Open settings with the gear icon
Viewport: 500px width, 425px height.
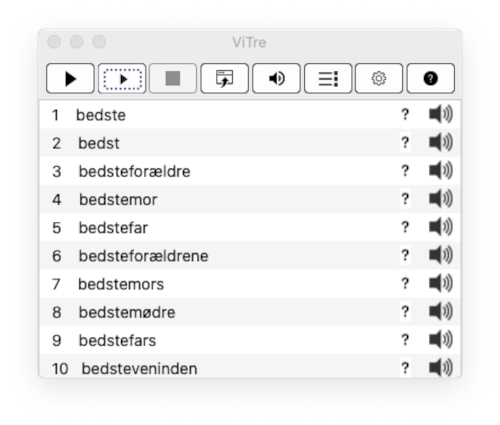[379, 79]
